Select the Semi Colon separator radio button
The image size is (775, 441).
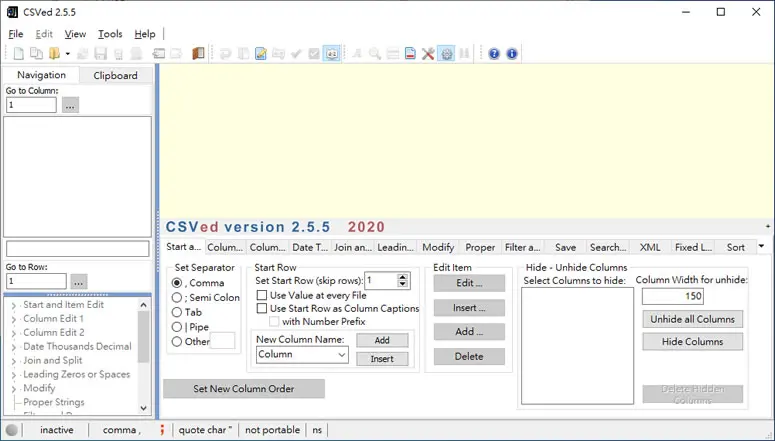point(177,298)
